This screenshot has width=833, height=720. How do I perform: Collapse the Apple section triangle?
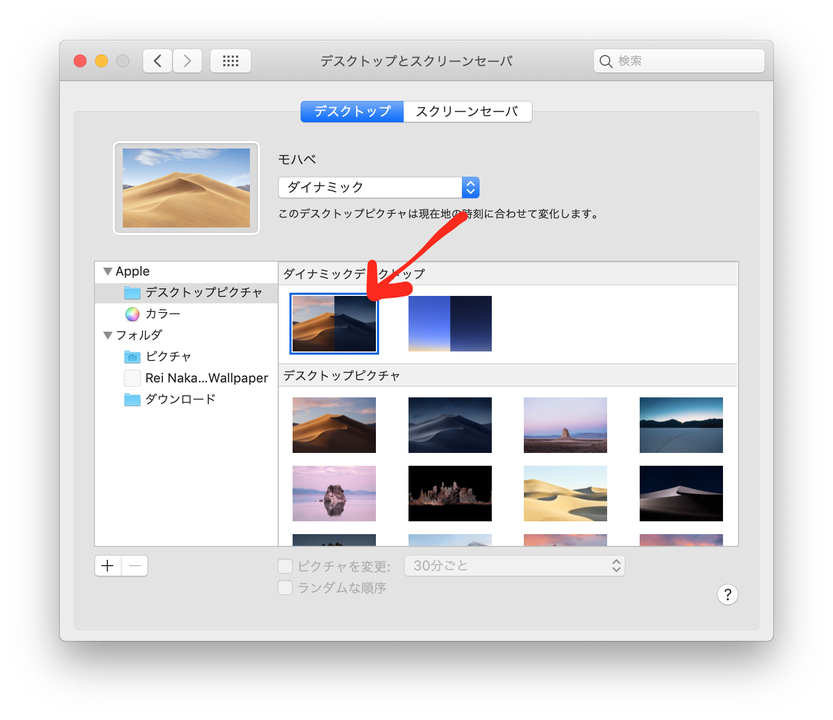pos(108,272)
